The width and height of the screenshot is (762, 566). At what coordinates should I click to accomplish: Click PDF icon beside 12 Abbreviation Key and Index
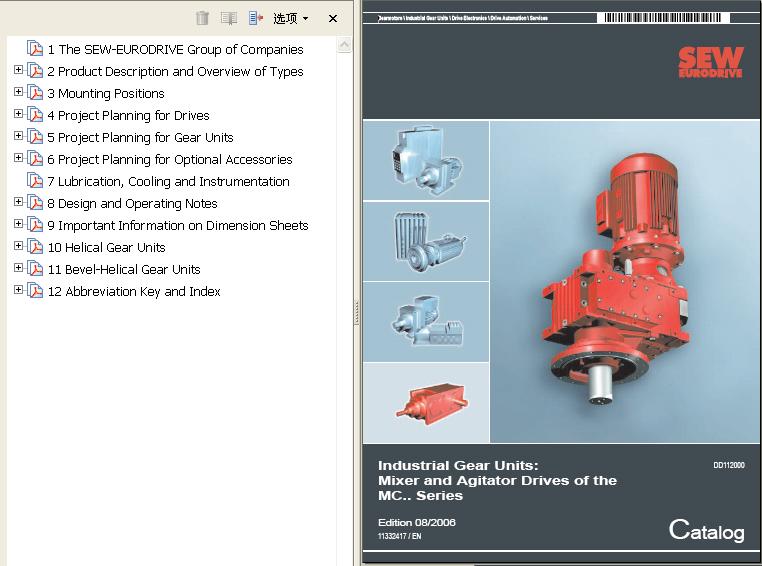click(35, 291)
